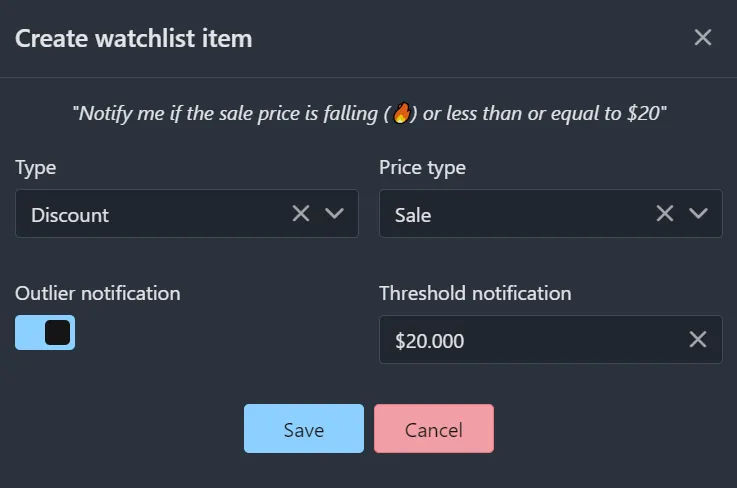This screenshot has height=488, width=737.
Task: Click the Notify me summary sentence
Action: click(x=369, y=113)
